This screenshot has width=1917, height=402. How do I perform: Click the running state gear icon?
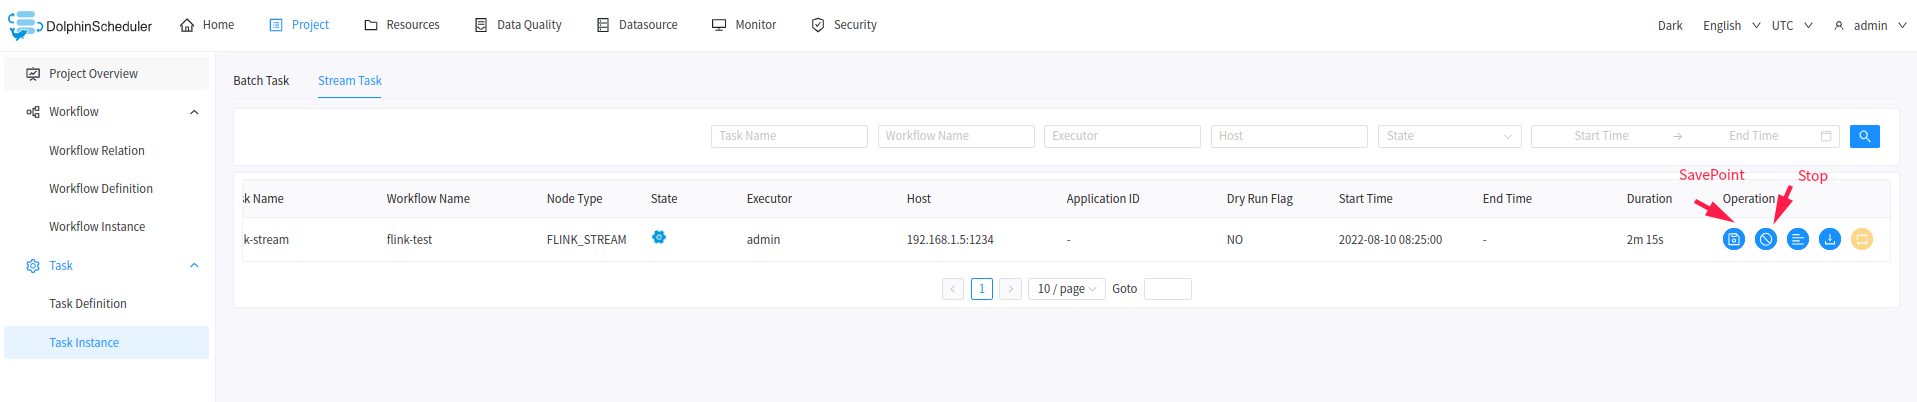pos(658,237)
